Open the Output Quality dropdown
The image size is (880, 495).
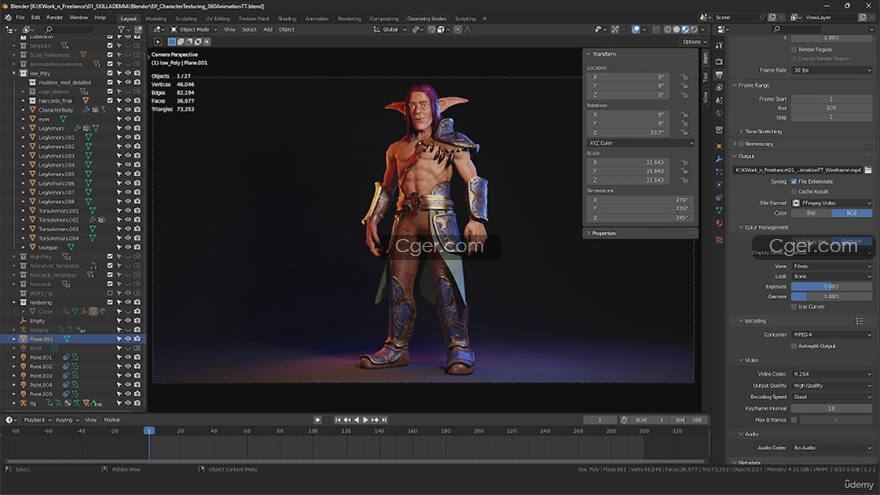(x=832, y=386)
